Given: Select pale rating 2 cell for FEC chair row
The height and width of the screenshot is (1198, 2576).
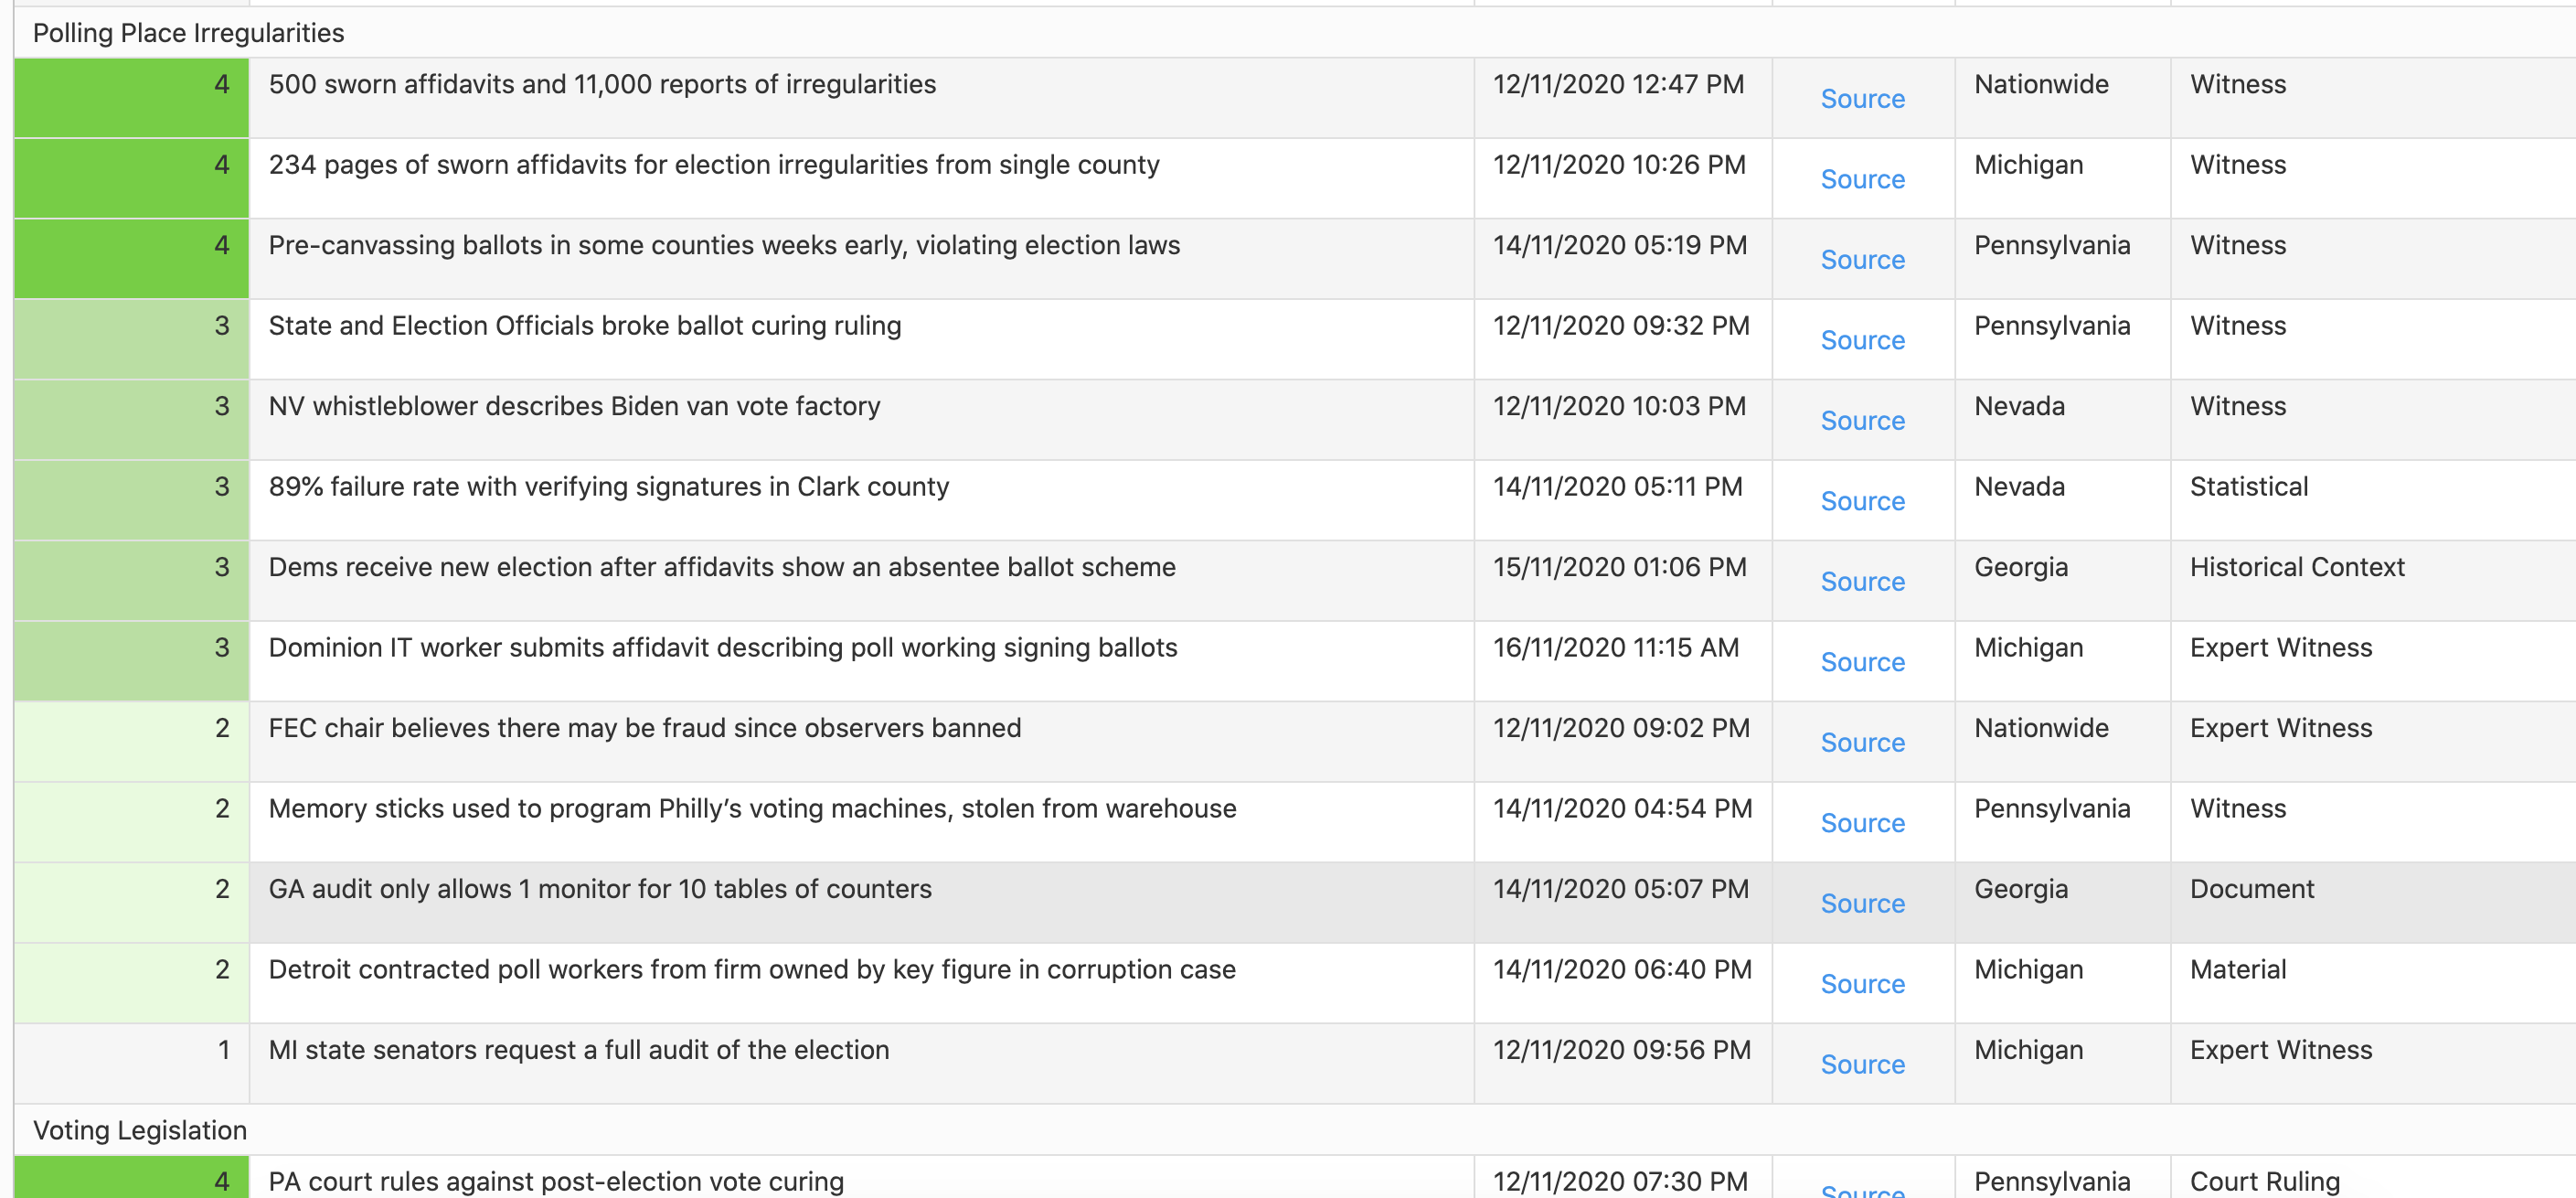Looking at the screenshot, I should coord(131,741).
